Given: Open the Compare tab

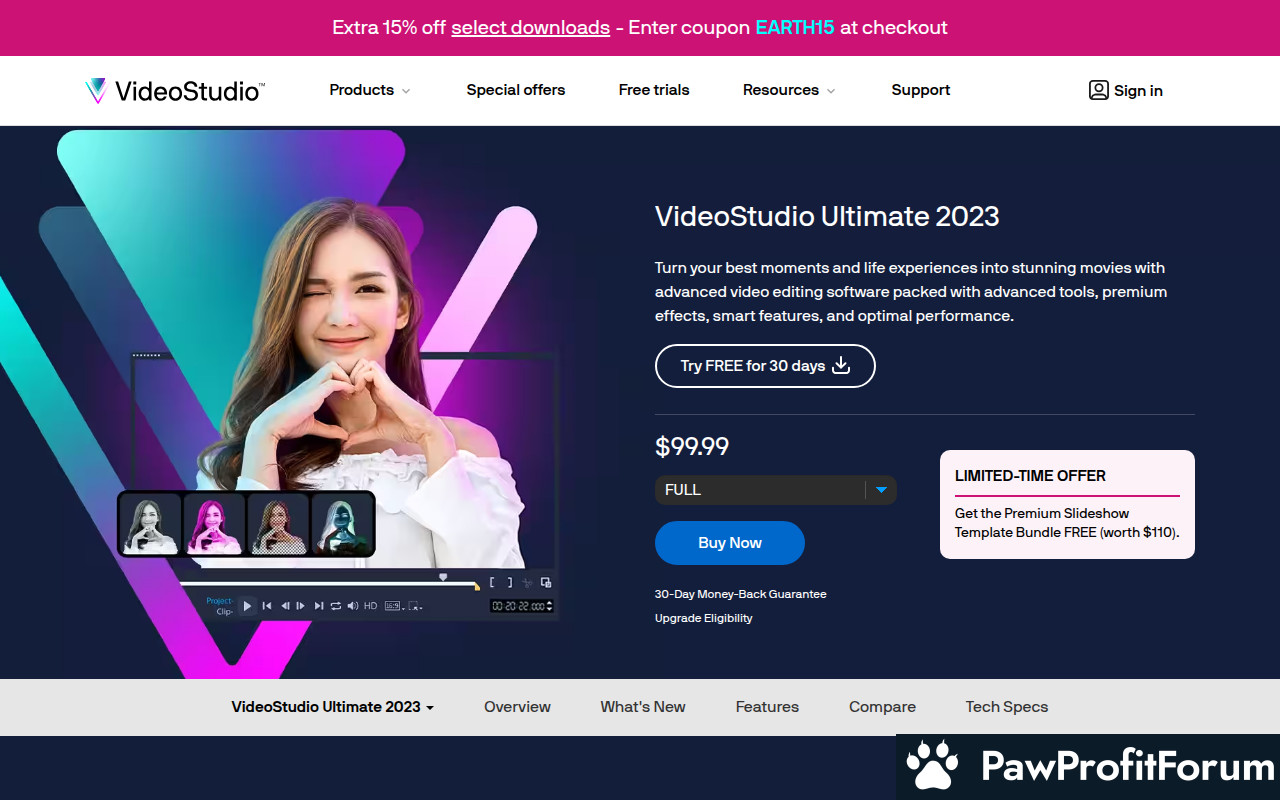Looking at the screenshot, I should click(x=882, y=707).
